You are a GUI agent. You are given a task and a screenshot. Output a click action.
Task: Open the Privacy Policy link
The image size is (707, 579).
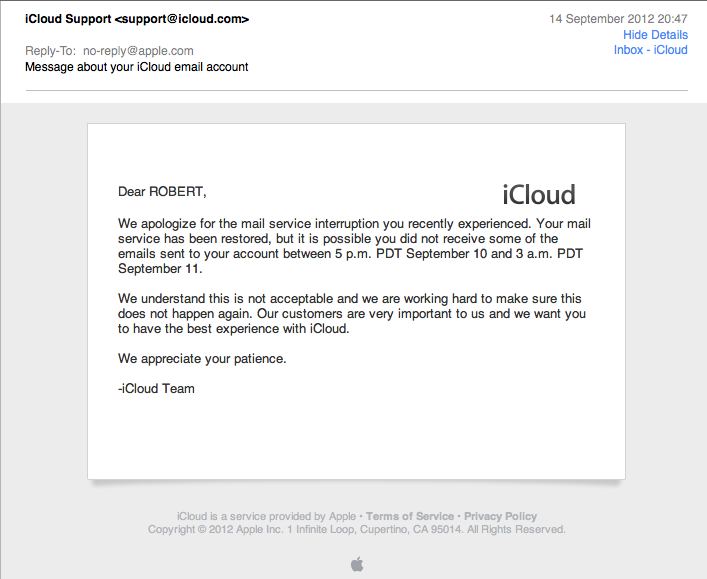500,516
